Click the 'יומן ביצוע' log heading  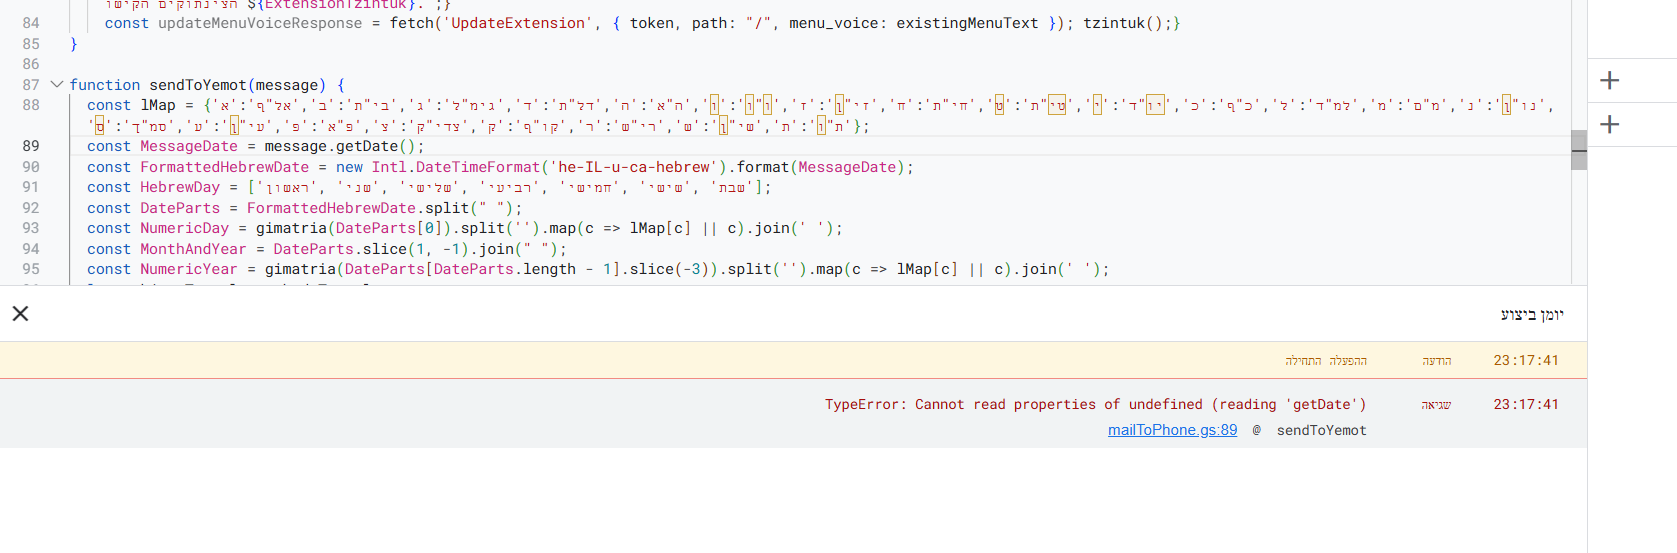pyautogui.click(x=1531, y=315)
